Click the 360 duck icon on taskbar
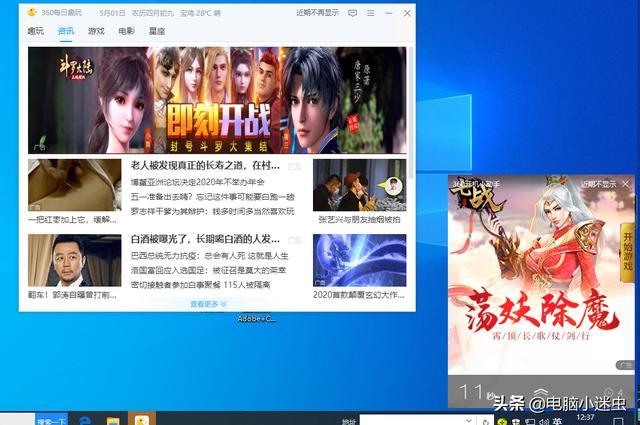The image size is (640, 425). pyautogui.click(x=142, y=419)
